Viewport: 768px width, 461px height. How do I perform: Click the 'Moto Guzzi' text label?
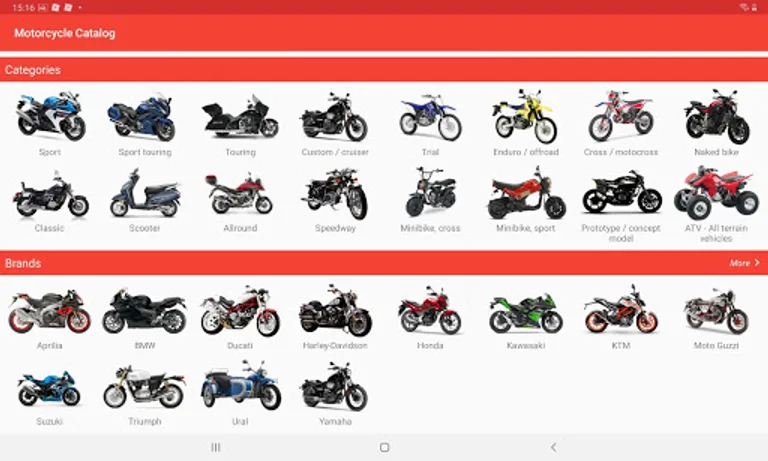pyautogui.click(x=716, y=345)
